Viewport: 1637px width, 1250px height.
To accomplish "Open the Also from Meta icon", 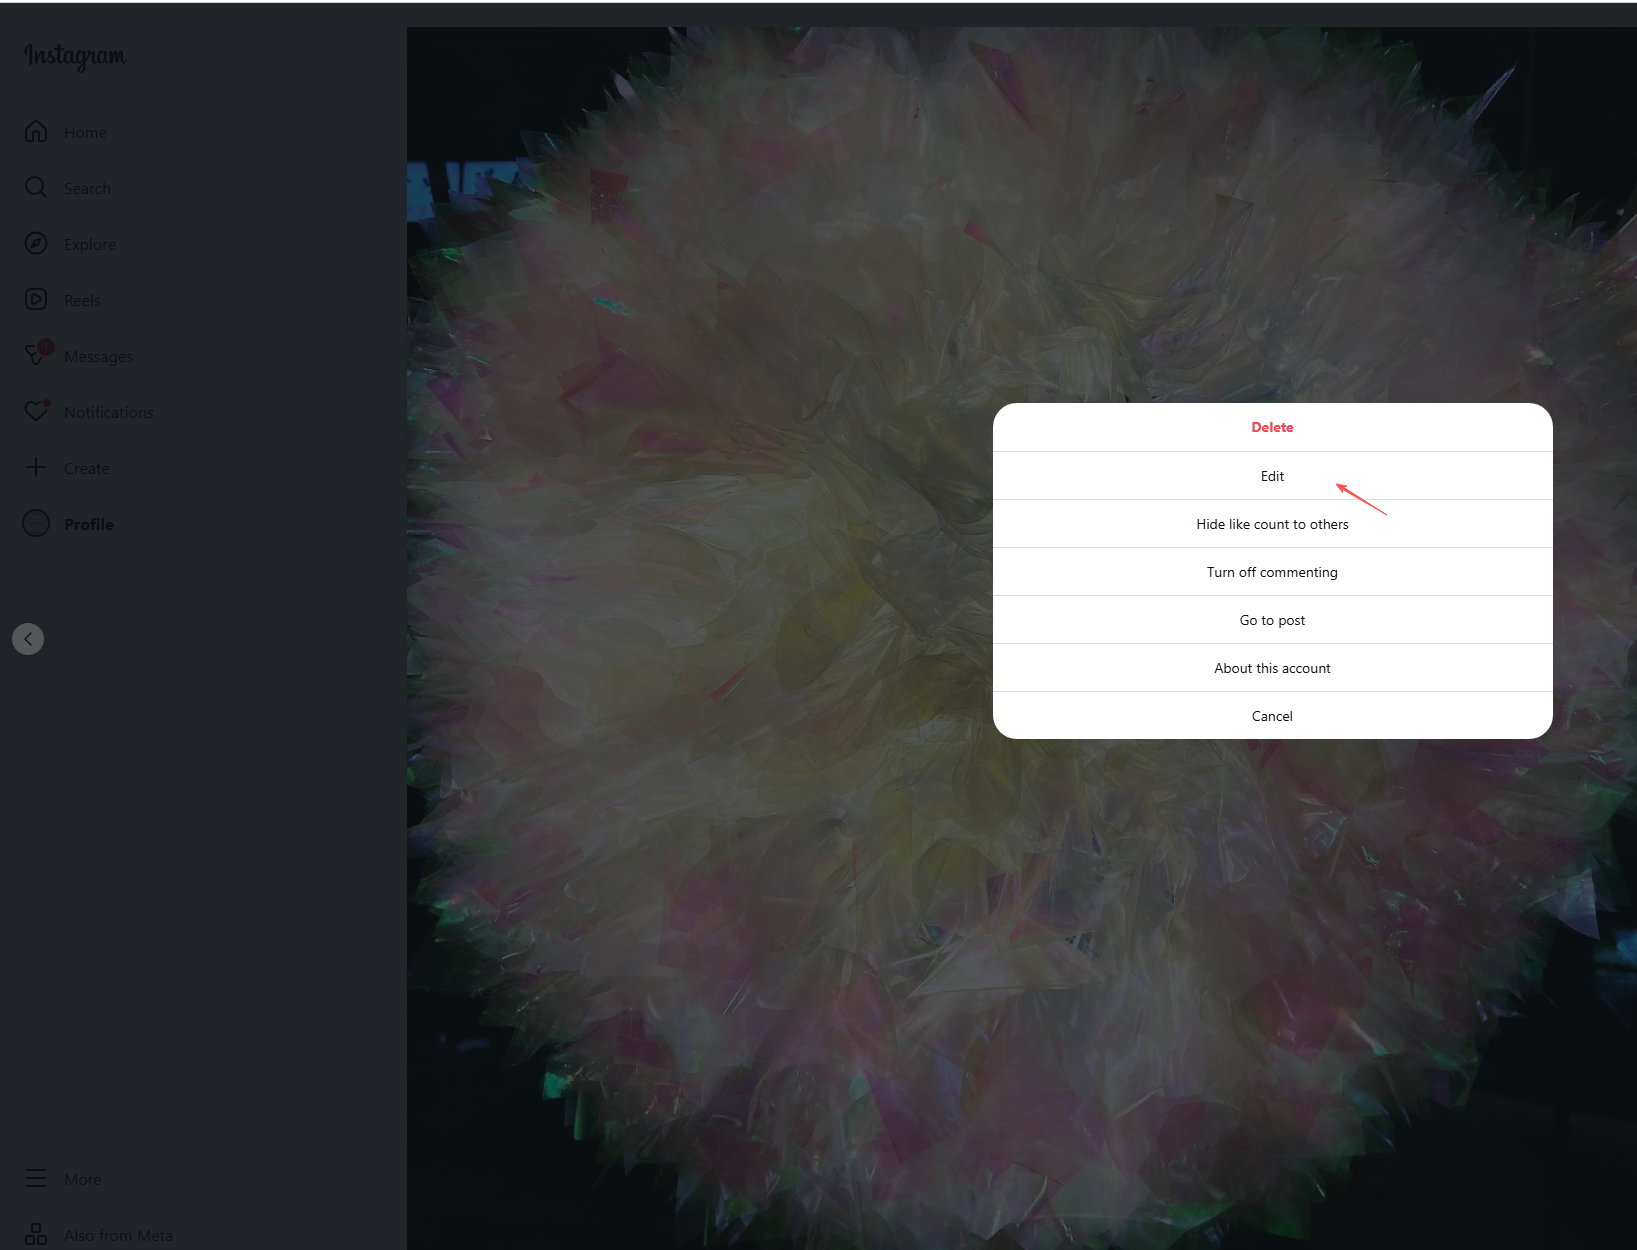I will tap(36, 1235).
